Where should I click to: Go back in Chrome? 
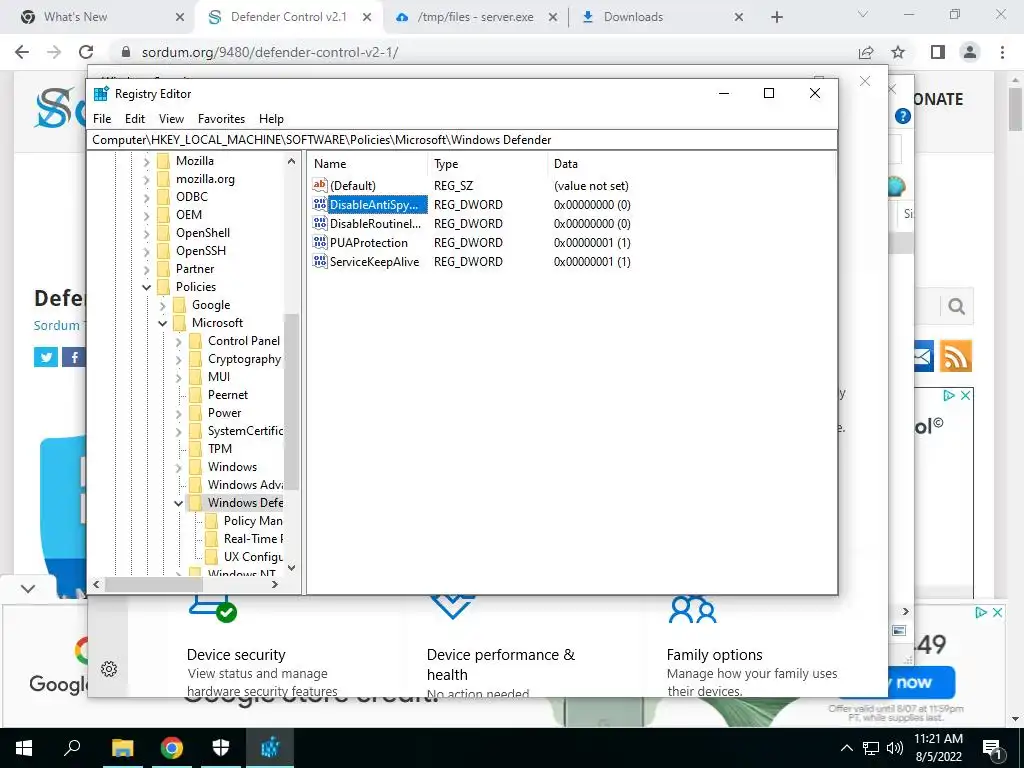[x=22, y=52]
